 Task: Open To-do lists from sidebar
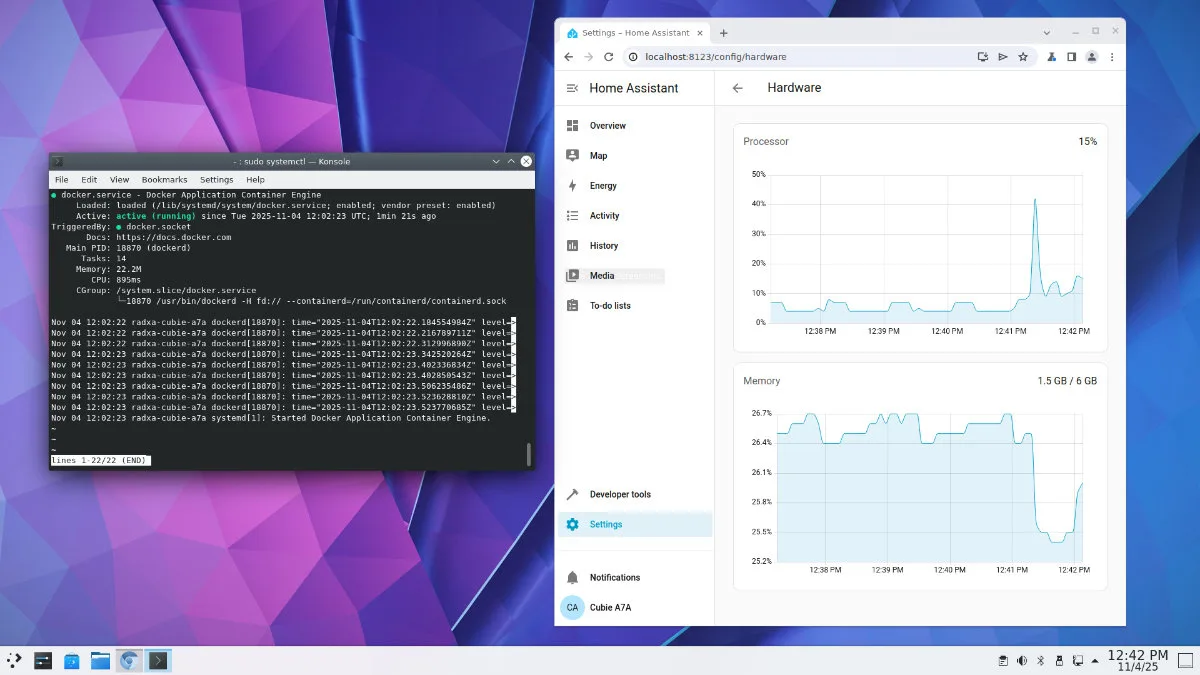(x=609, y=306)
